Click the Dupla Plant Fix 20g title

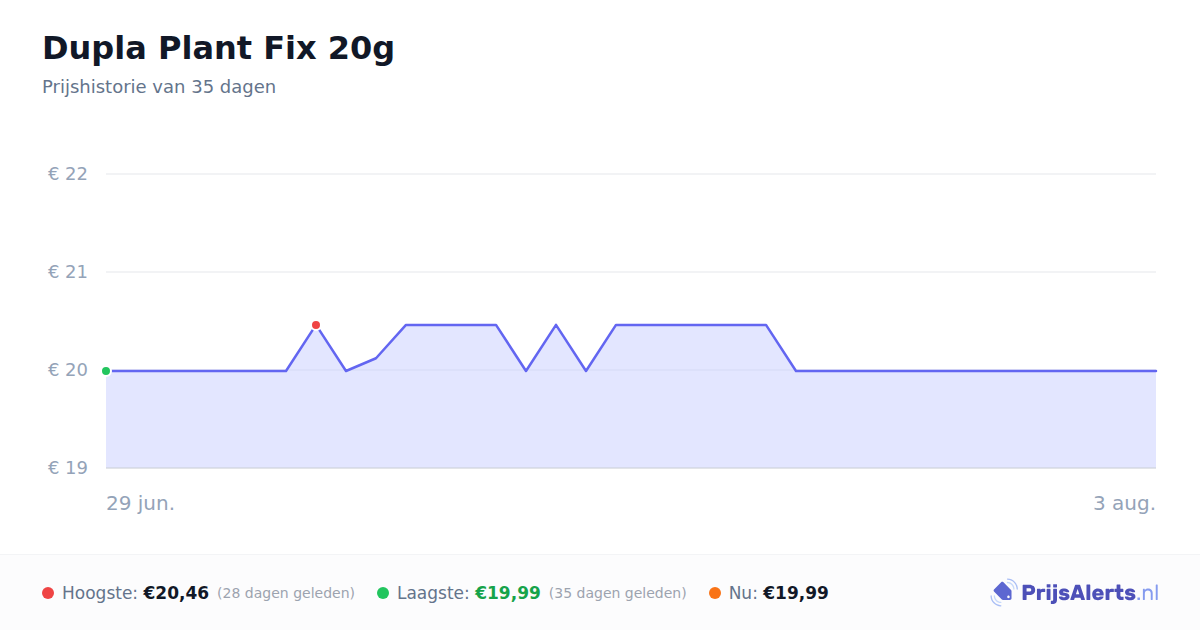click(x=218, y=48)
